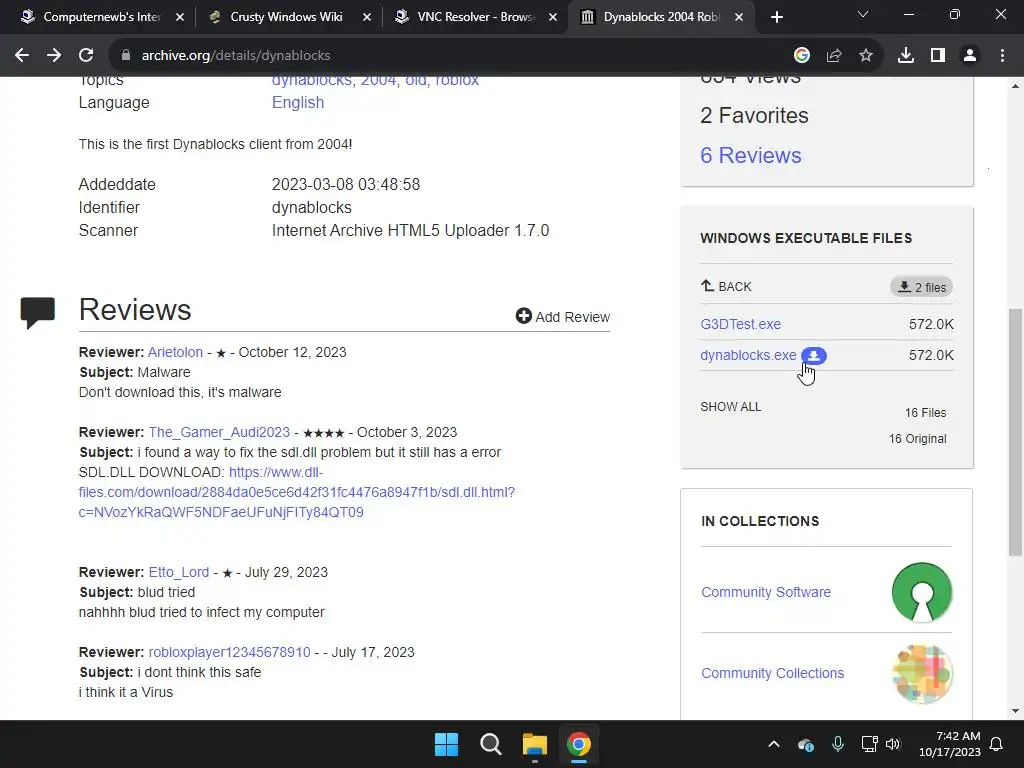This screenshot has width=1024, height=768.
Task: Open the 6 Reviews link
Action: tap(750, 155)
